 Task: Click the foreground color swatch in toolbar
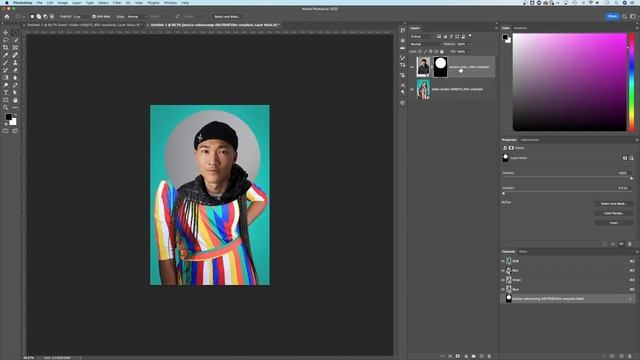coord(8,117)
